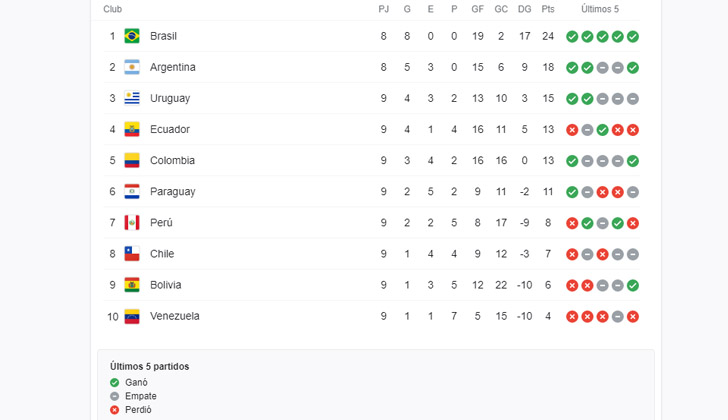Click the Uruguay flag icon

[x=132, y=98]
